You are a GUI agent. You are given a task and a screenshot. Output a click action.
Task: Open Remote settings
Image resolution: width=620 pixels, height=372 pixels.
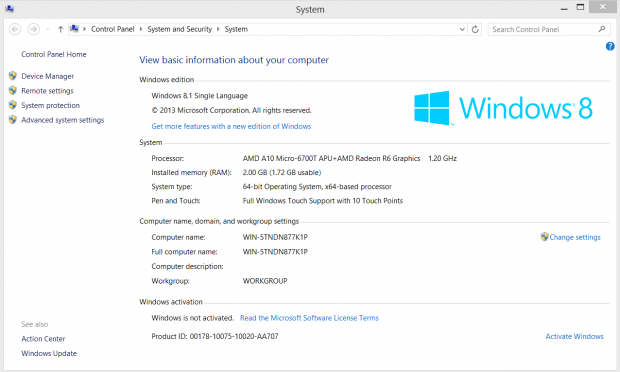(47, 91)
